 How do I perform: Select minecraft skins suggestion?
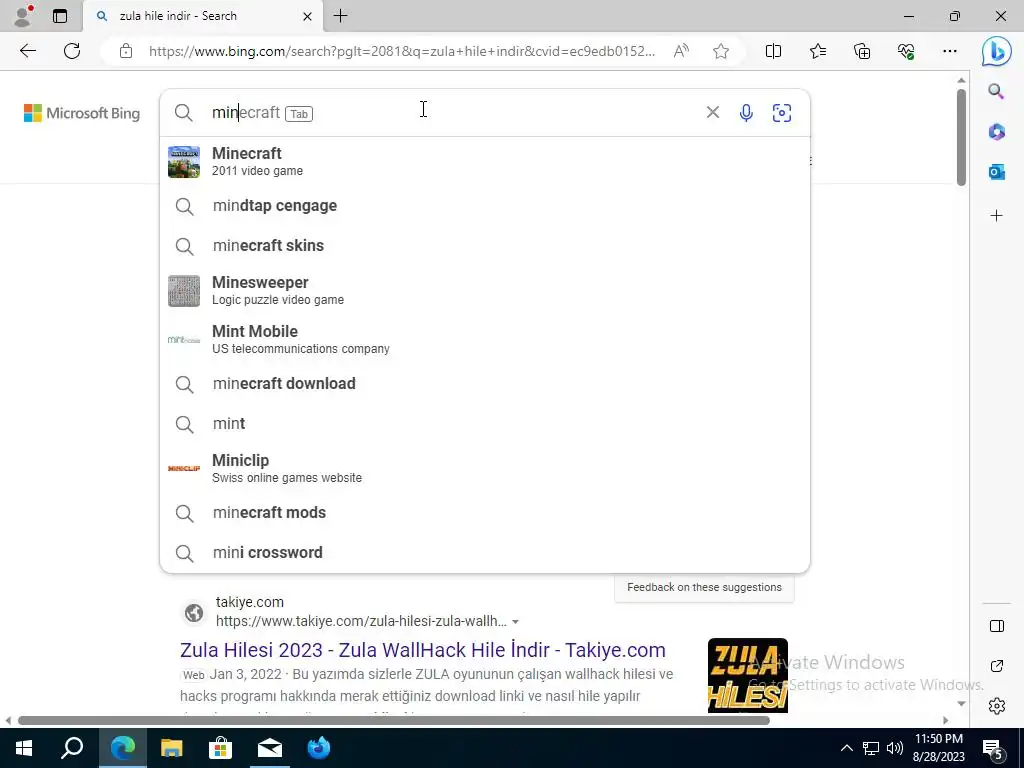click(485, 246)
